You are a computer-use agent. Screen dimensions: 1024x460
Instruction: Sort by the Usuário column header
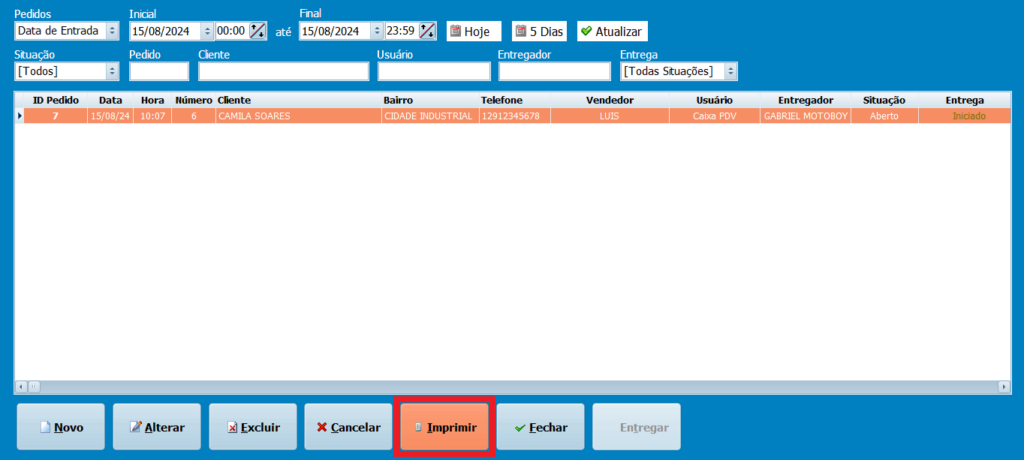[714, 100]
